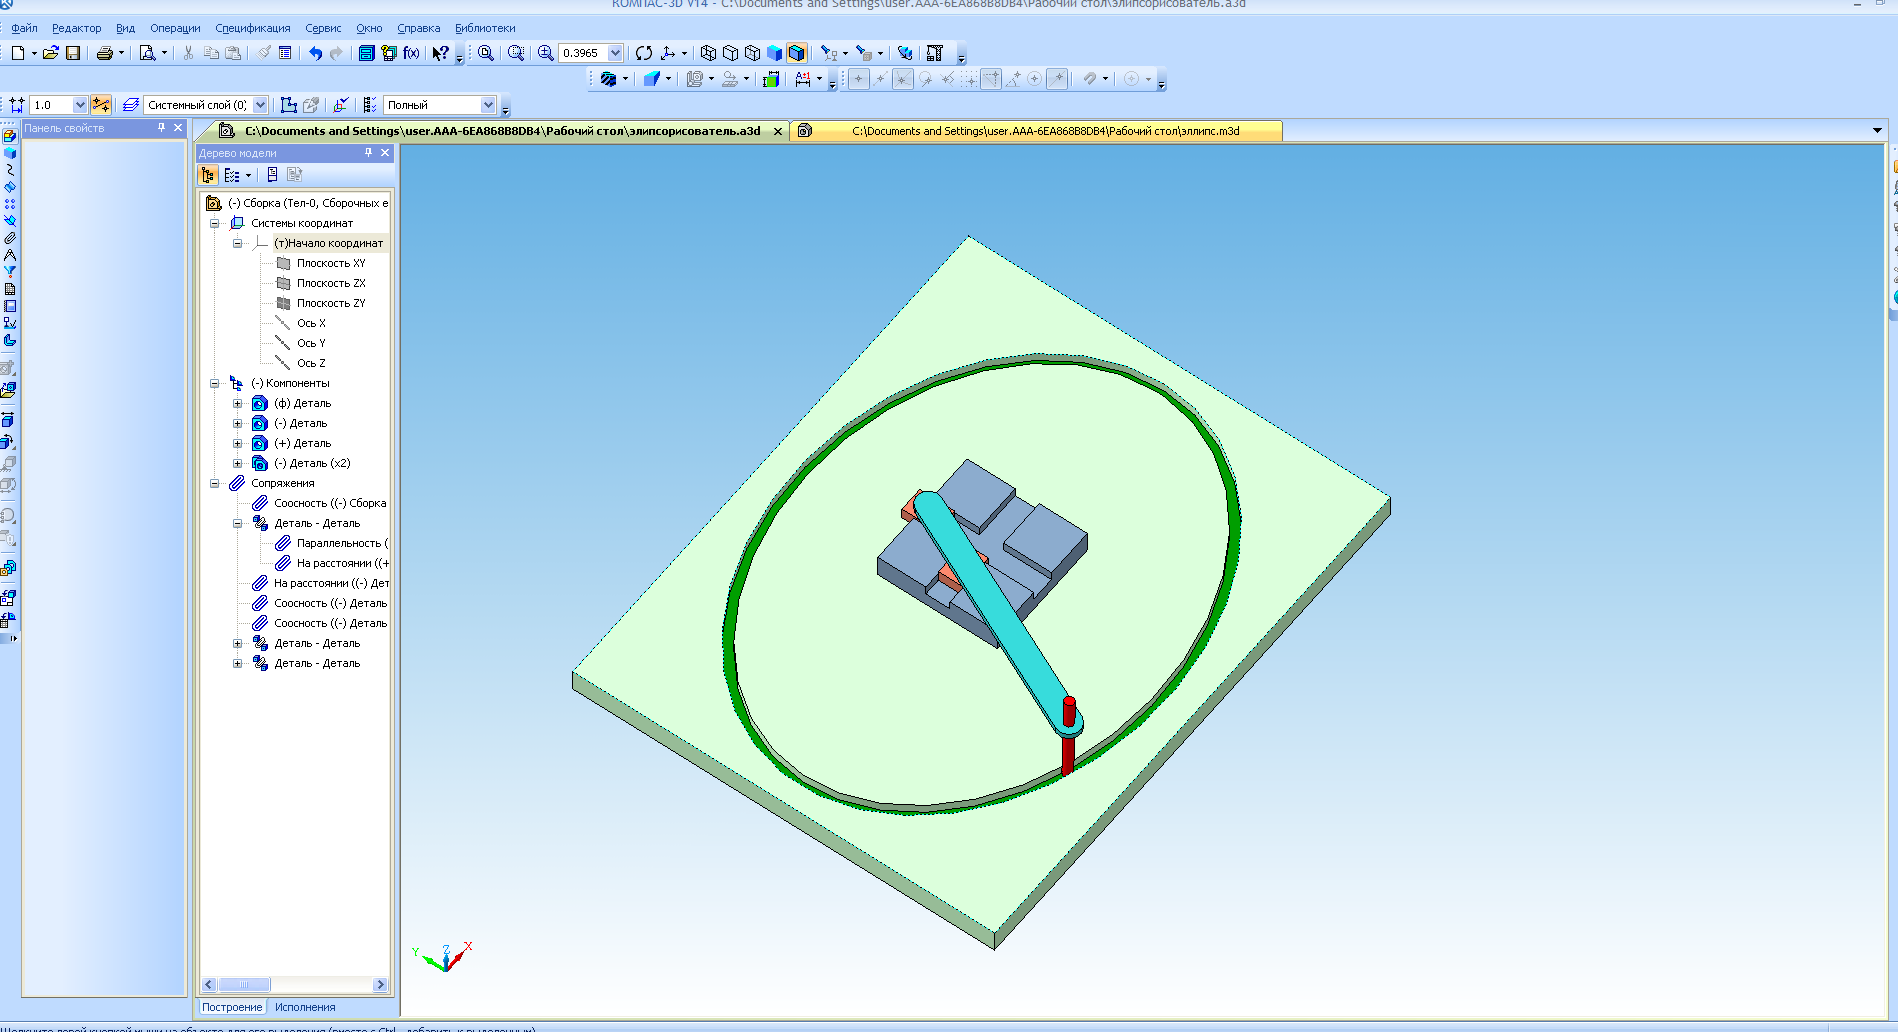The height and width of the screenshot is (1032, 1898).
Task: Close the элипсорисователь.a3d document tab
Action: click(778, 131)
